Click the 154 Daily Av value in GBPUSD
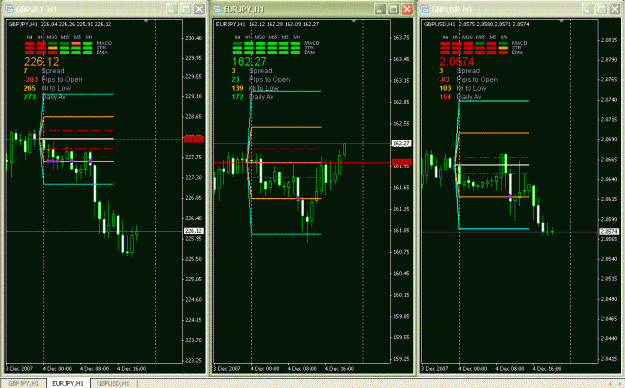 coord(445,97)
